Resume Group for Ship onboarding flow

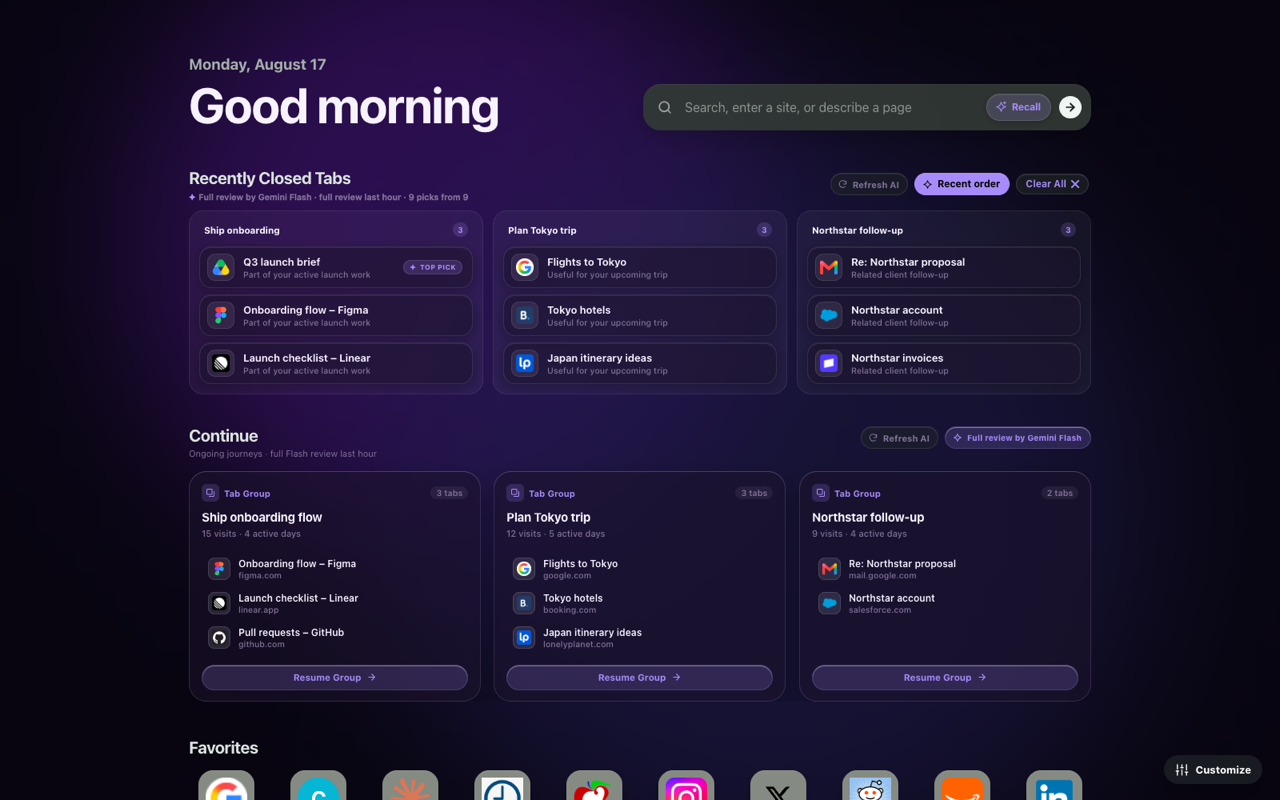pyautogui.click(x=334, y=677)
